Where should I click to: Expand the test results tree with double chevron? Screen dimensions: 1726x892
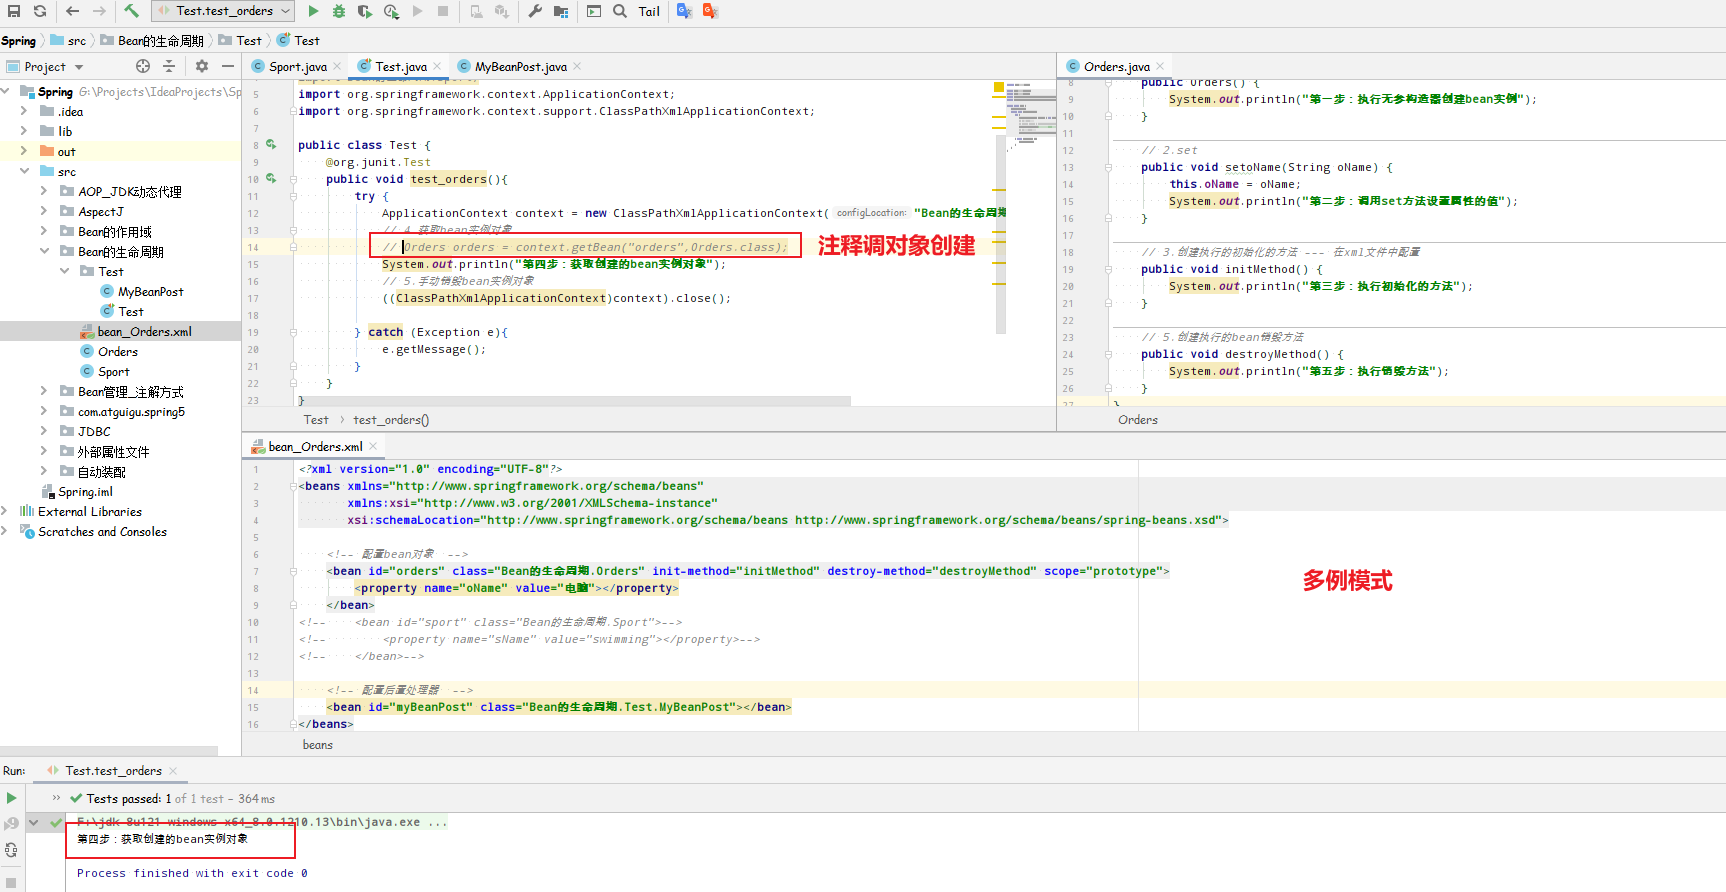(x=56, y=798)
